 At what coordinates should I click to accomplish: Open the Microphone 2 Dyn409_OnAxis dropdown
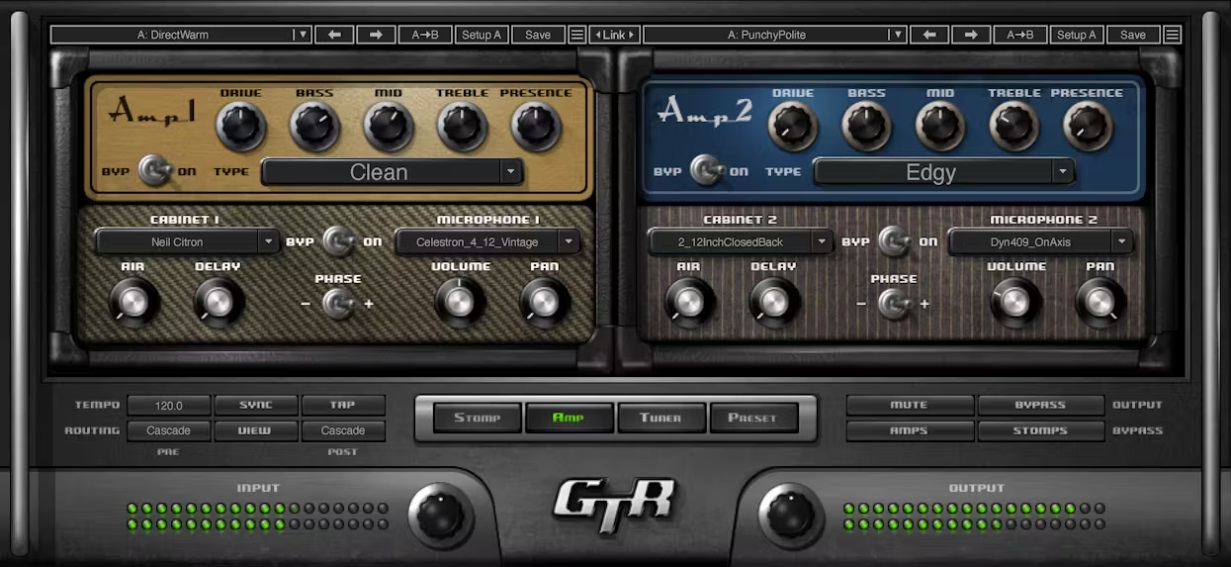point(1040,241)
